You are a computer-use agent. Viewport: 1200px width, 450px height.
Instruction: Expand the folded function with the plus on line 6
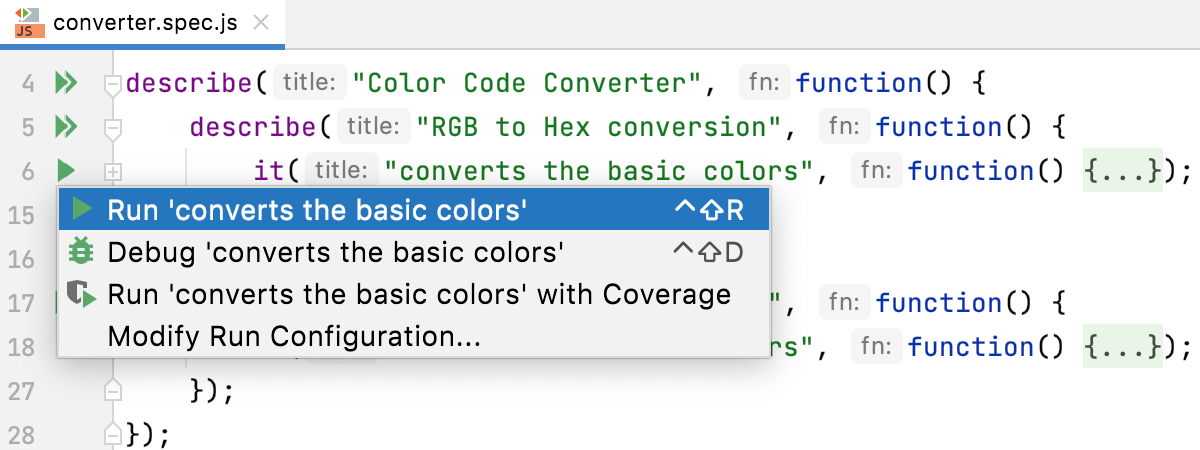113,172
